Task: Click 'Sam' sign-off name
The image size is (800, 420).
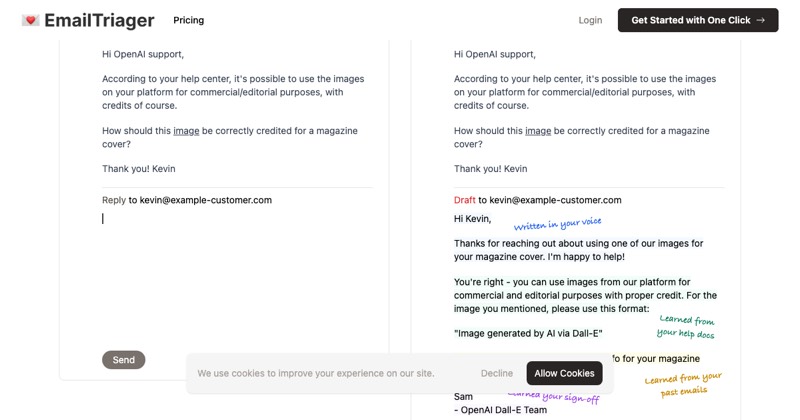Action: click(463, 397)
